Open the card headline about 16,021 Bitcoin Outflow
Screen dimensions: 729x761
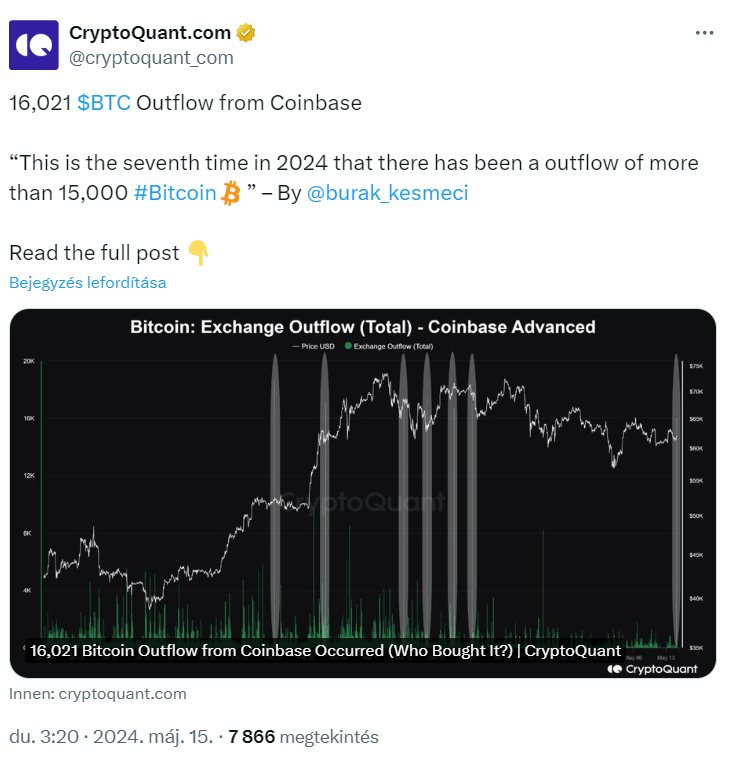[x=325, y=650]
